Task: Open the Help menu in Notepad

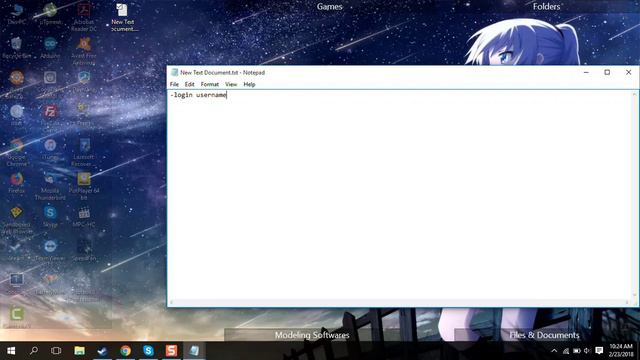Action: tap(249, 84)
